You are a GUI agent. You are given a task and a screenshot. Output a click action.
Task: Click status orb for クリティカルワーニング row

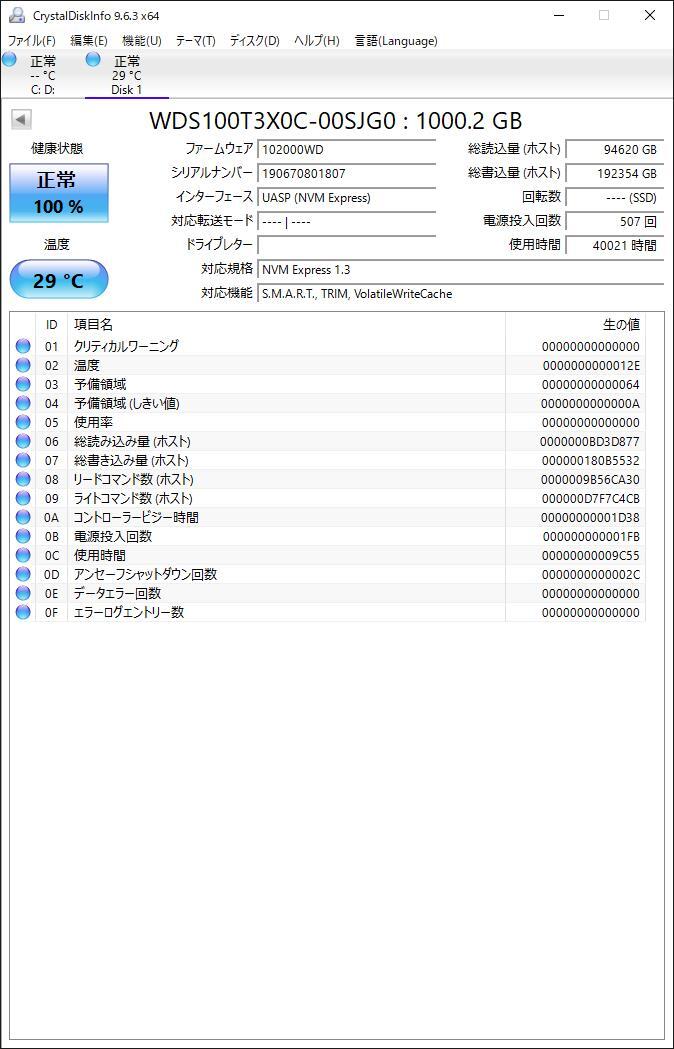23,346
